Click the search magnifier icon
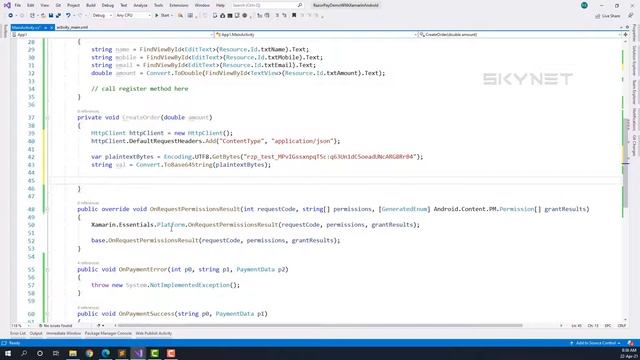This screenshot has width=640, height=360. coord(300,5)
